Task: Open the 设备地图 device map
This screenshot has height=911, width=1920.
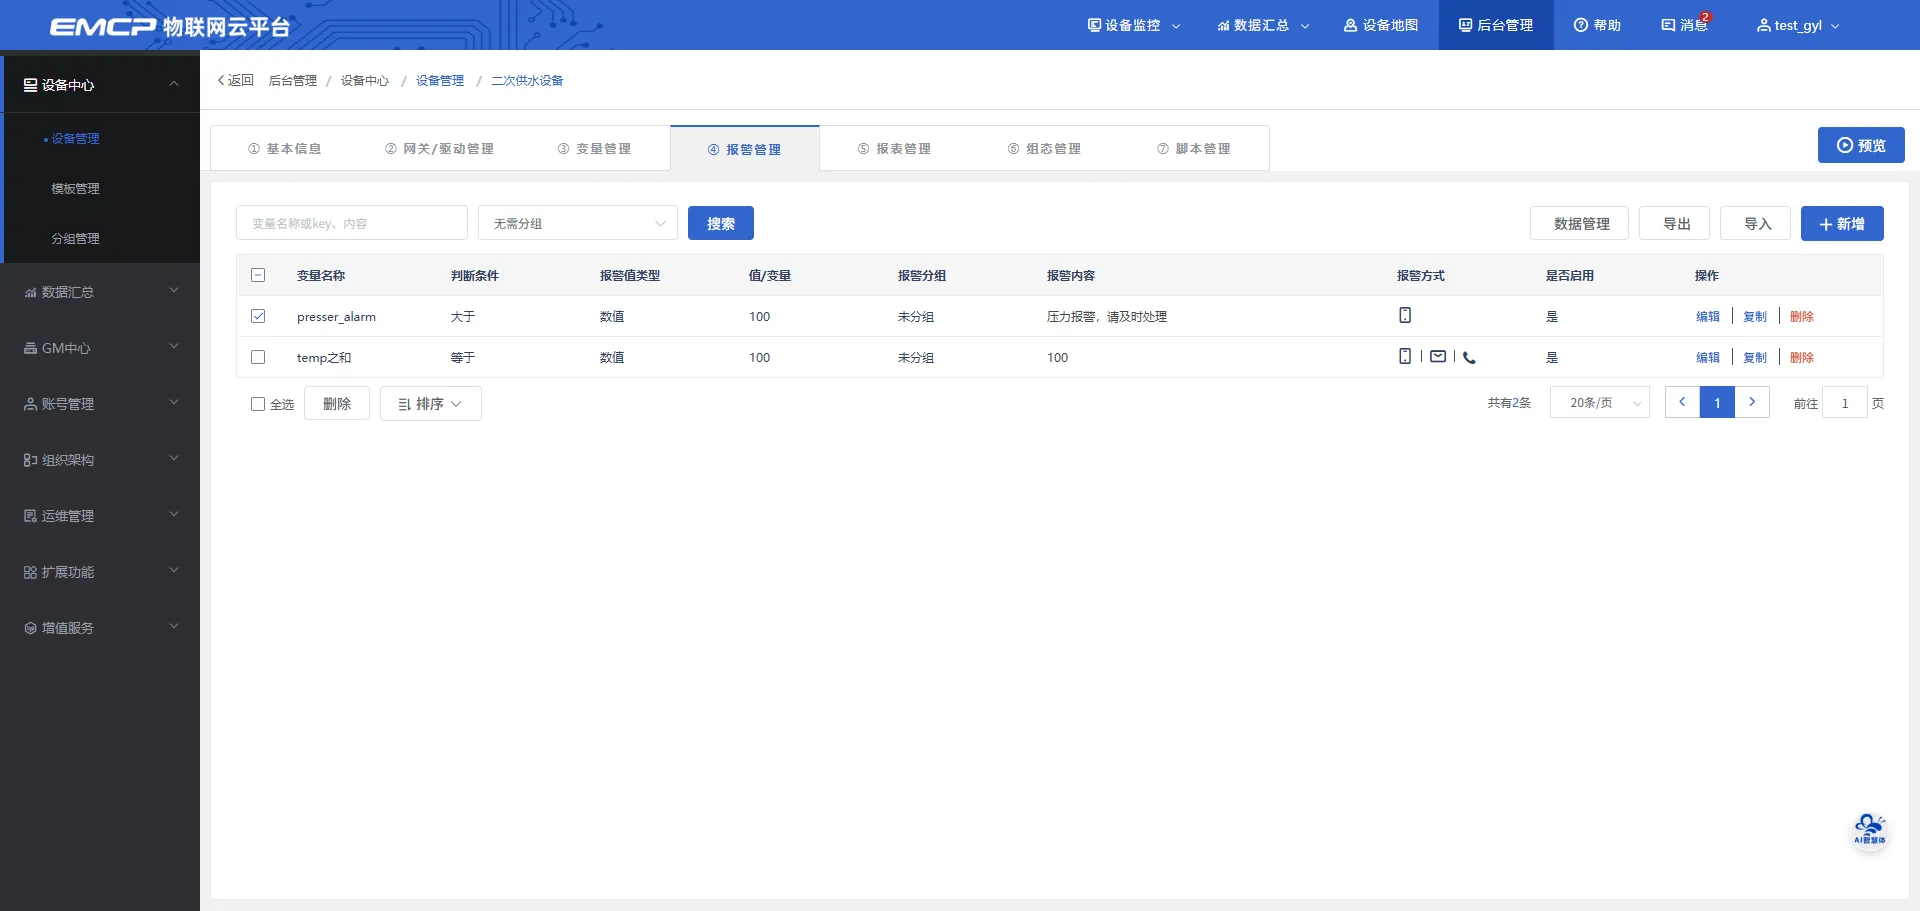Action: (1380, 25)
